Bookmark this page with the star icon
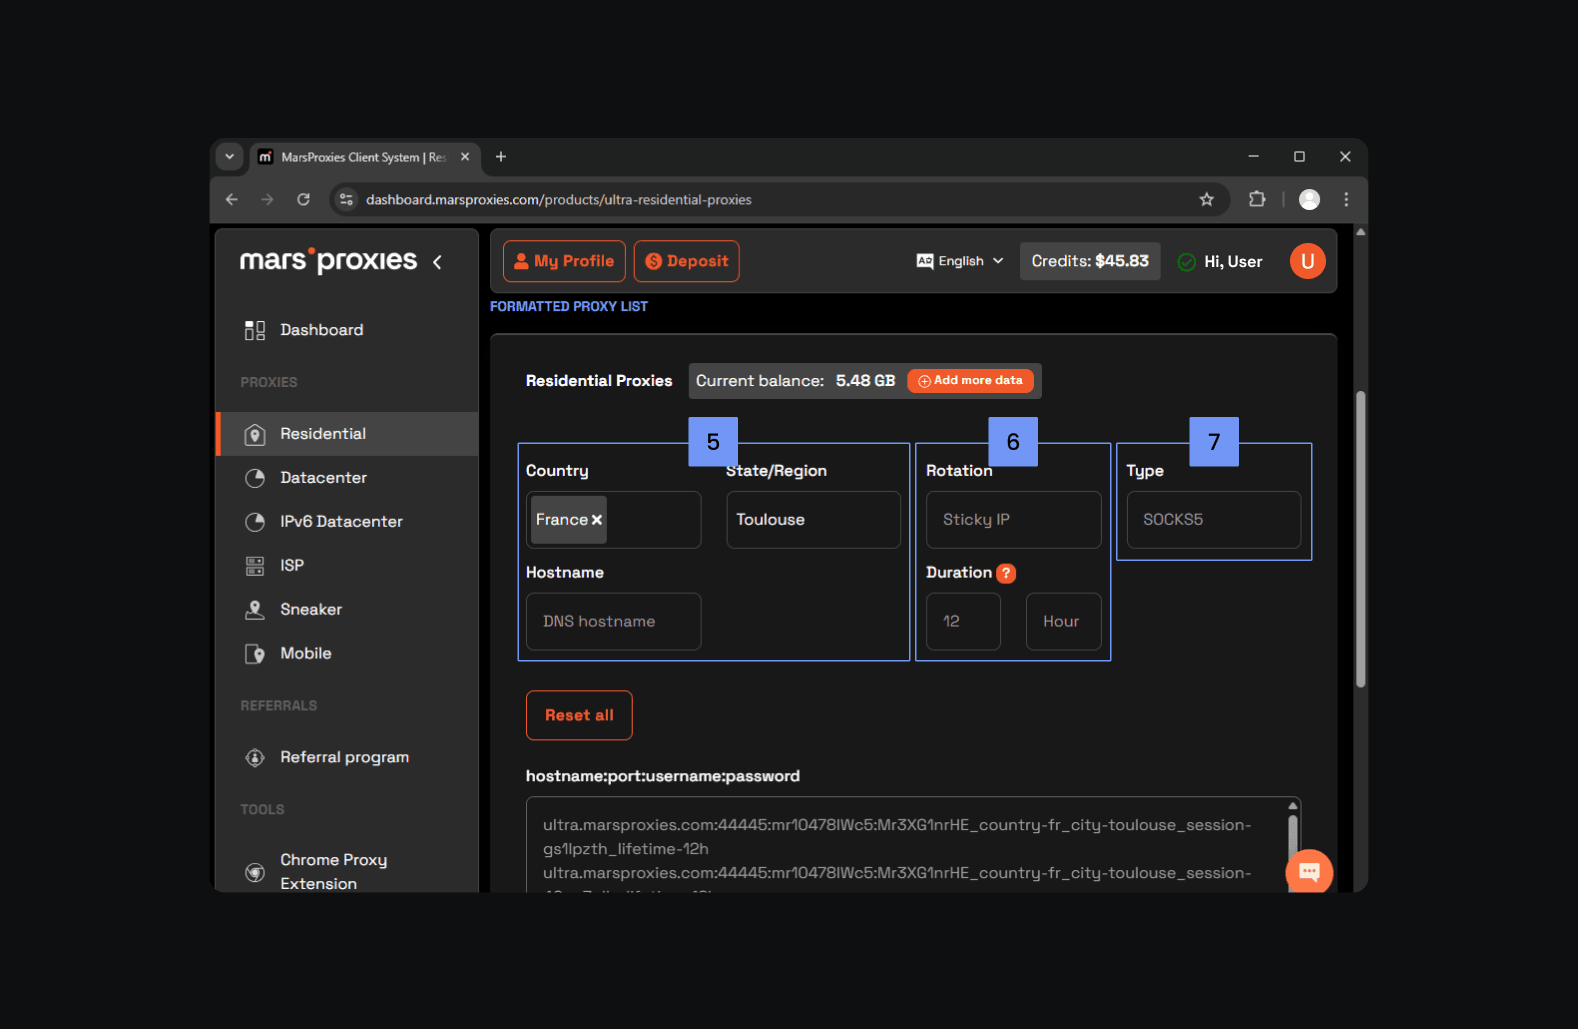This screenshot has width=1578, height=1029. tap(1207, 200)
